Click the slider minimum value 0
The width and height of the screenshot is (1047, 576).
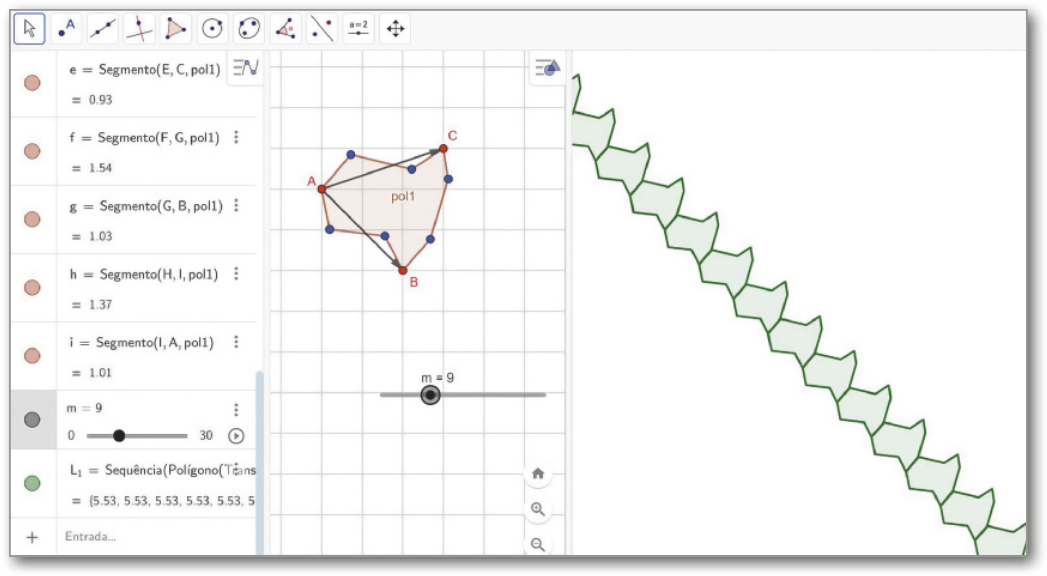(x=71, y=436)
